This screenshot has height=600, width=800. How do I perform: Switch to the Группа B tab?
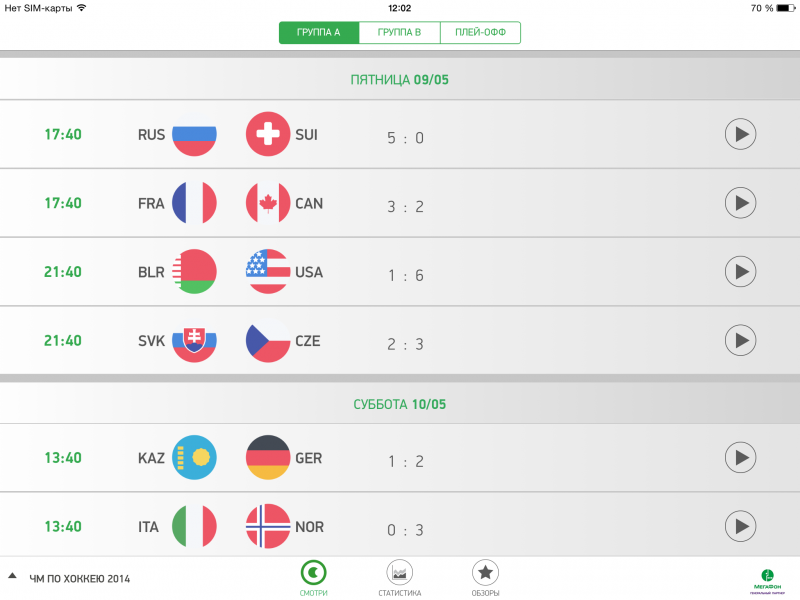click(x=399, y=33)
